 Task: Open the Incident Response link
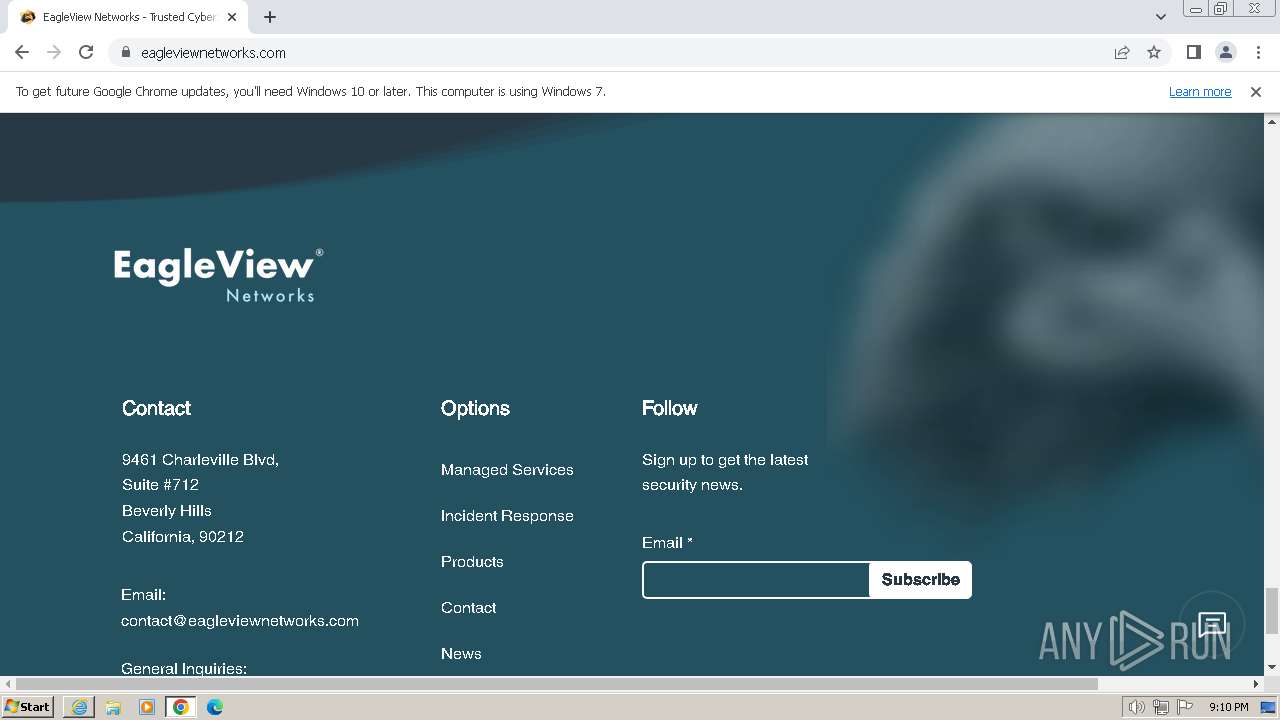[507, 516]
